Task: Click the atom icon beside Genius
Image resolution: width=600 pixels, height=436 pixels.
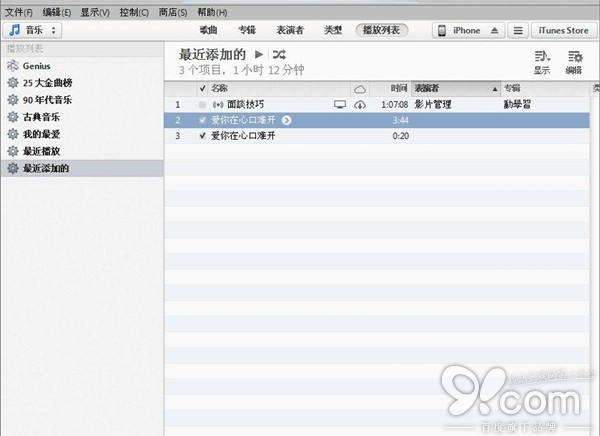Action: pyautogui.click(x=13, y=66)
